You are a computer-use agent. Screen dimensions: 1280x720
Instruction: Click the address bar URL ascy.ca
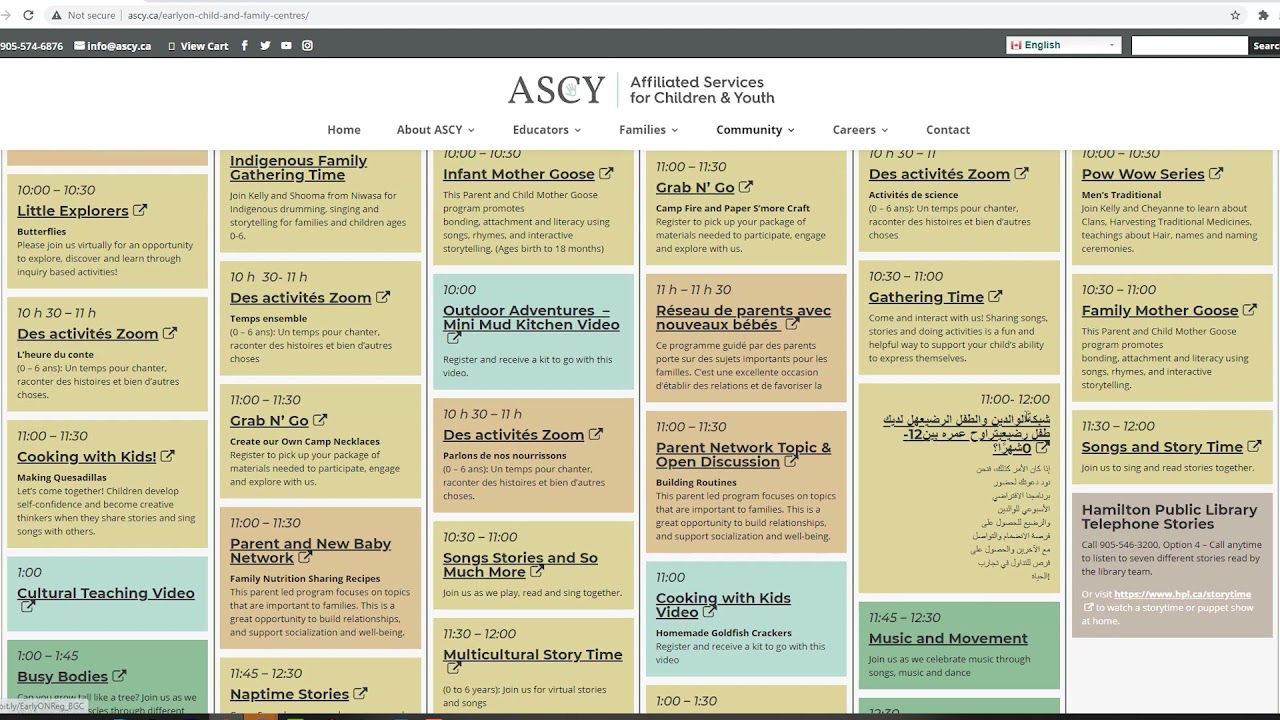click(218, 16)
